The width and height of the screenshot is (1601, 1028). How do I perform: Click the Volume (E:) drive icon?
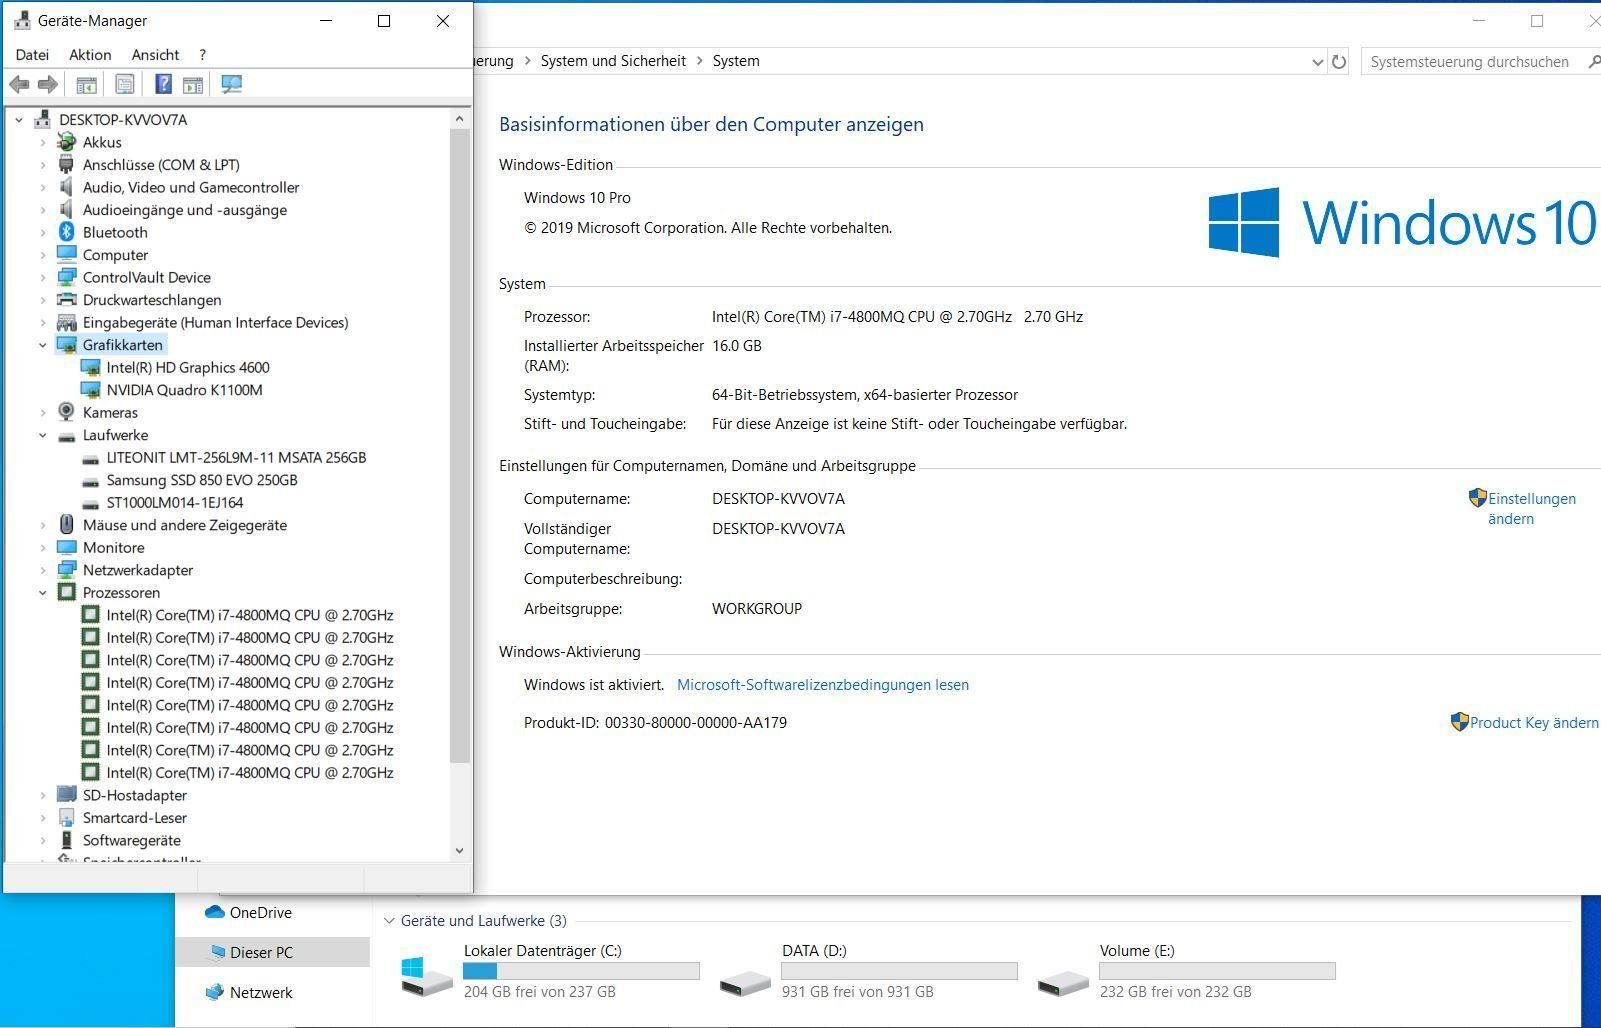1063,982
